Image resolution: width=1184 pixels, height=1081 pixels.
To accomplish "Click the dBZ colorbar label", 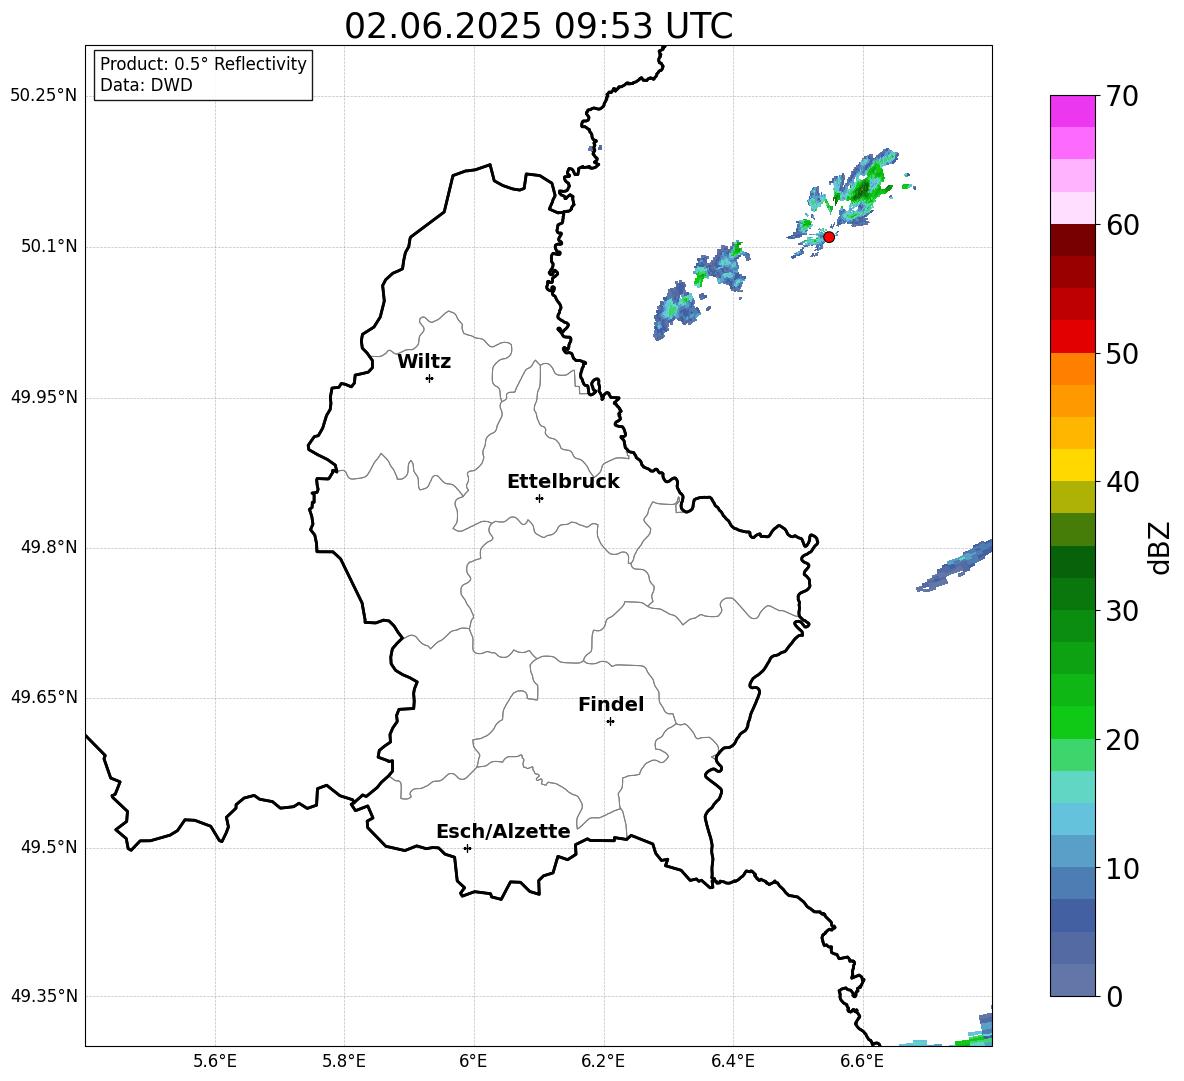I will pos(1159,547).
